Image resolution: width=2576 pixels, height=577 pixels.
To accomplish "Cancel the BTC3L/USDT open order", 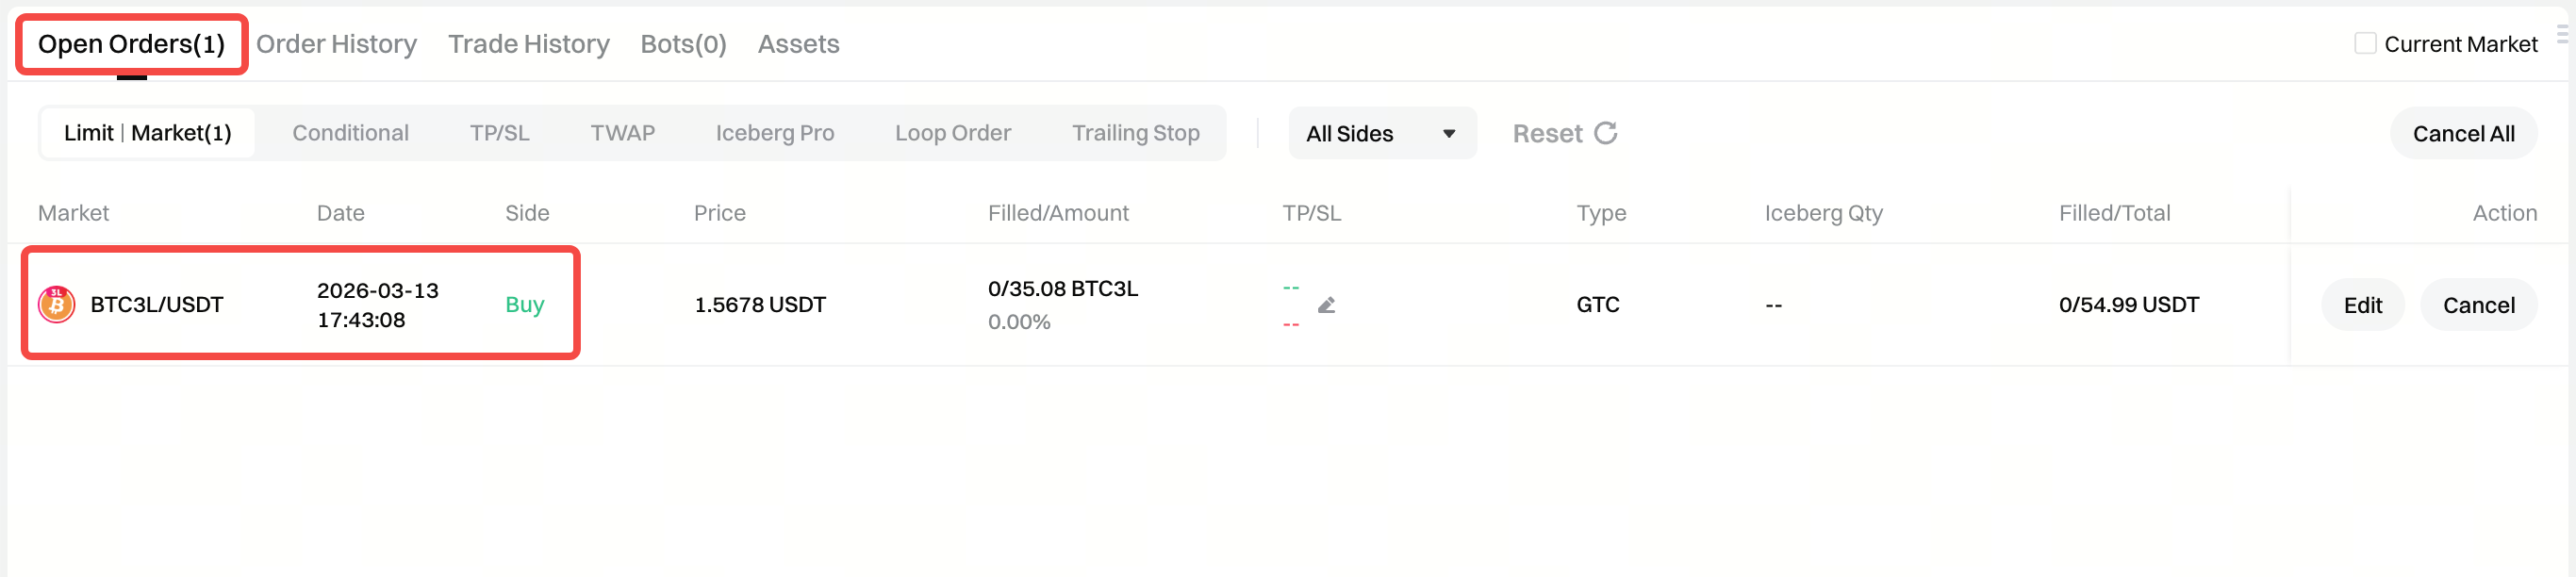I will tap(2478, 305).
